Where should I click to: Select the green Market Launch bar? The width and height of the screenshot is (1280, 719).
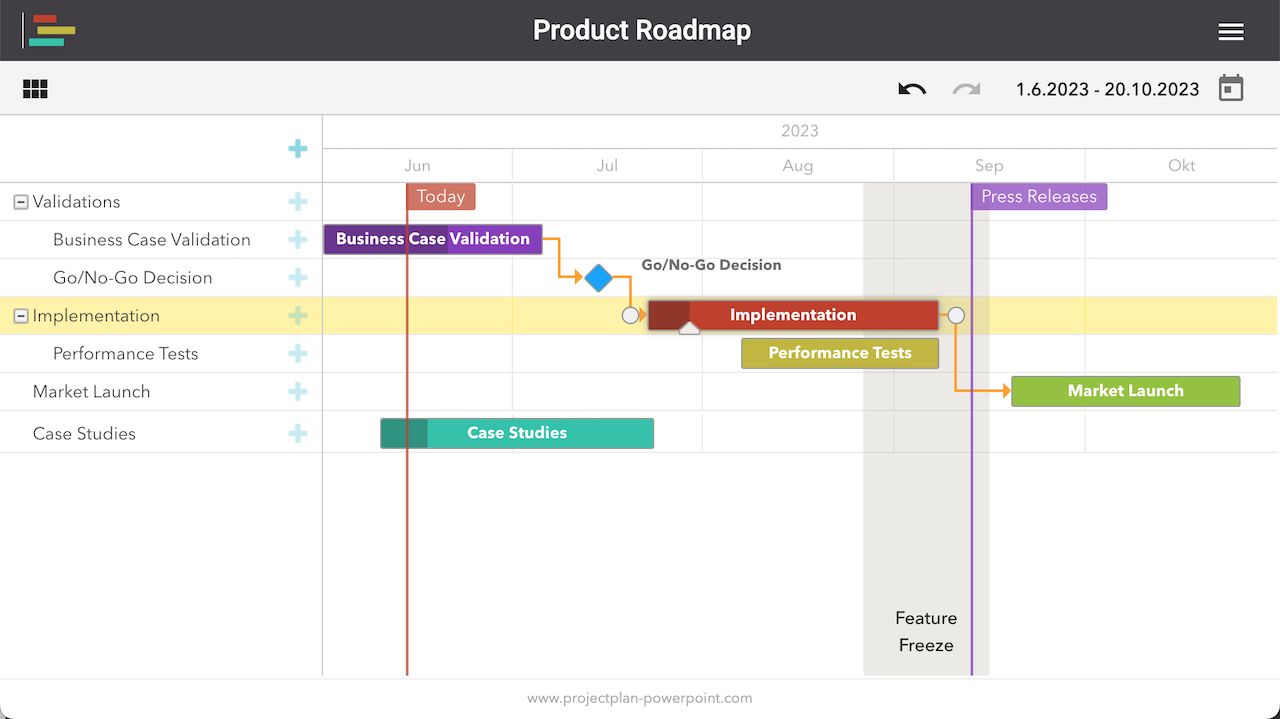point(1125,391)
